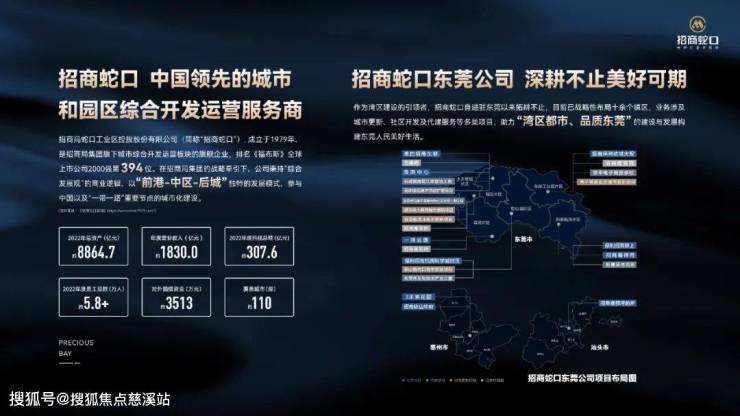Click the bold ranking number 394

(x=132, y=168)
